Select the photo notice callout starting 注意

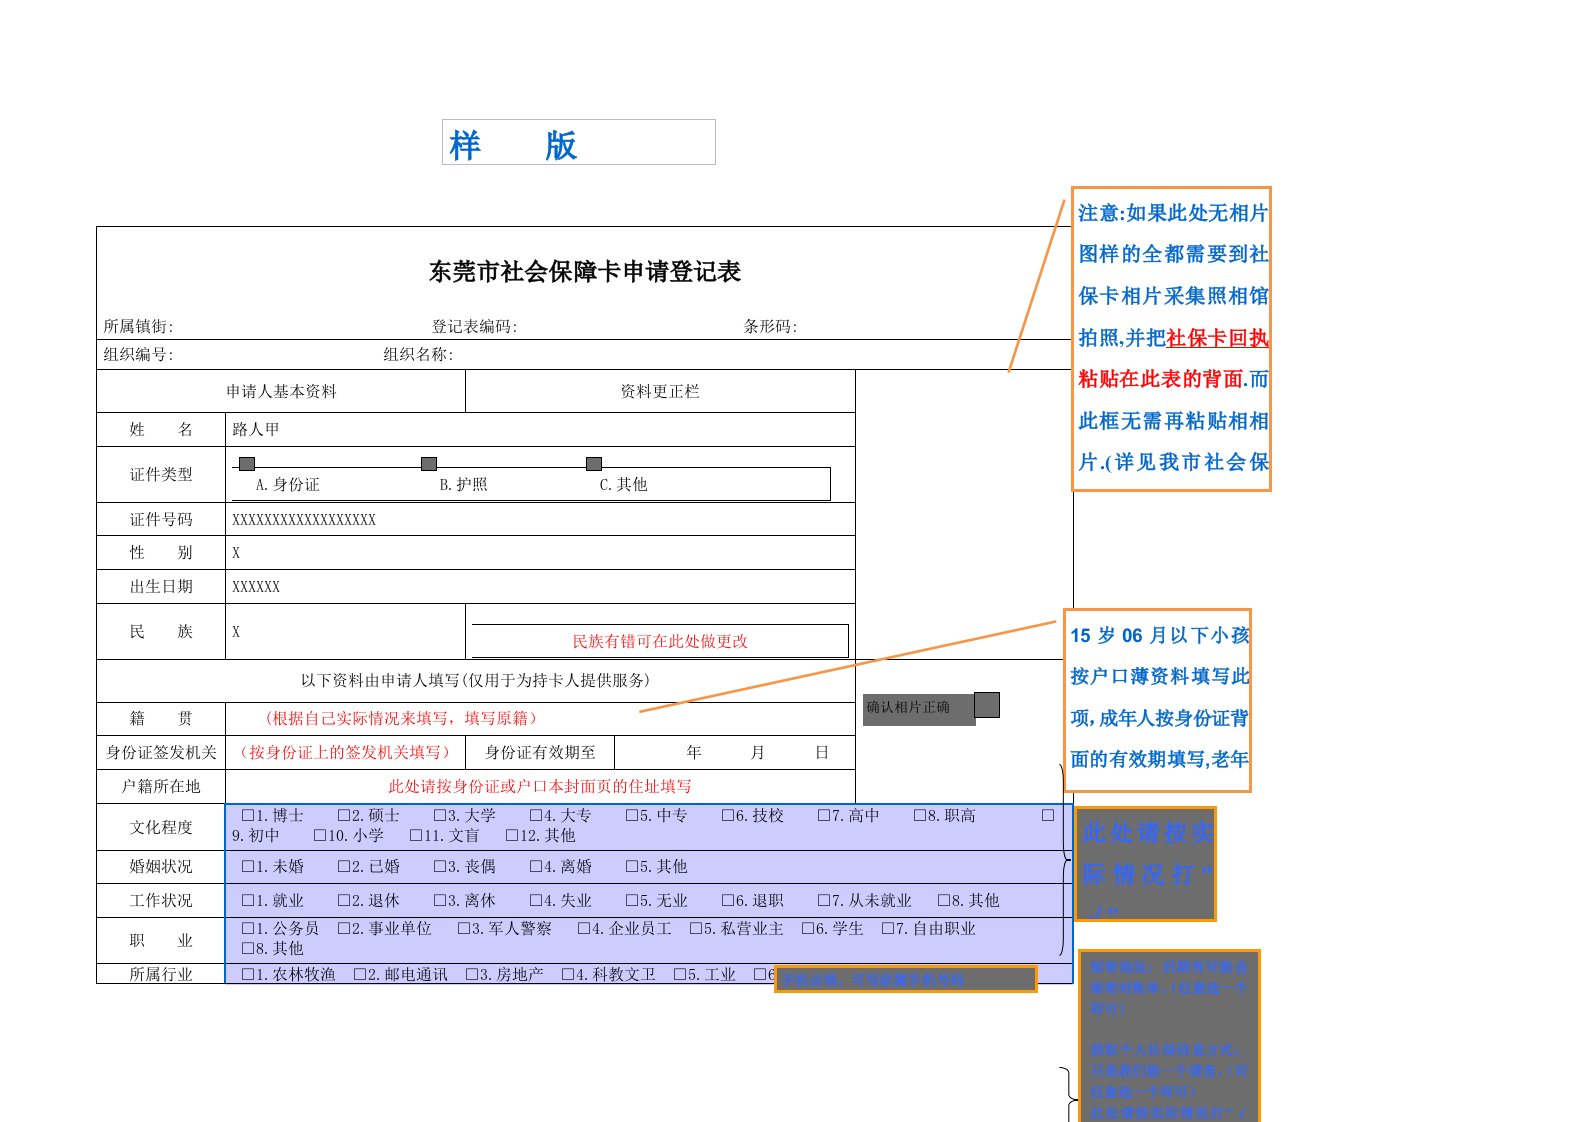1171,339
